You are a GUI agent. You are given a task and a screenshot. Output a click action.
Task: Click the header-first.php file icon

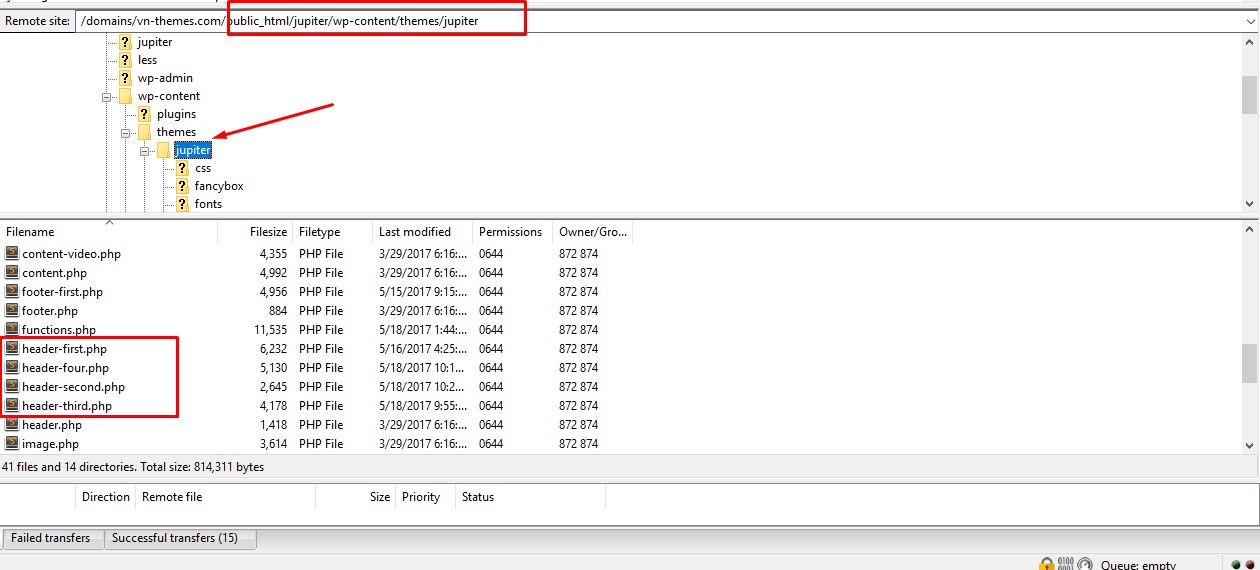[x=12, y=349]
